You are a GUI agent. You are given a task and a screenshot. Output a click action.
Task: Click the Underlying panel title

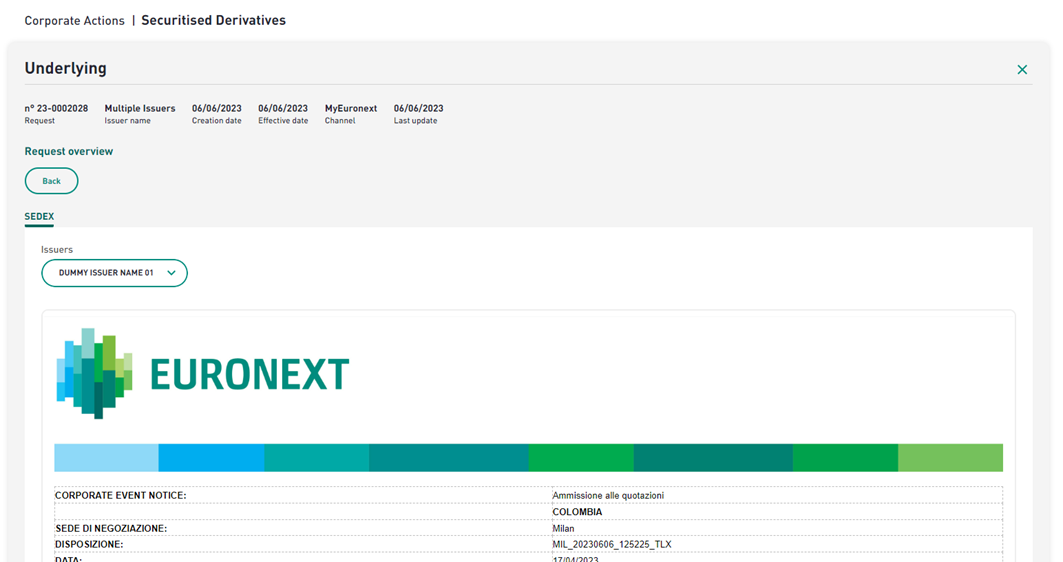click(66, 68)
